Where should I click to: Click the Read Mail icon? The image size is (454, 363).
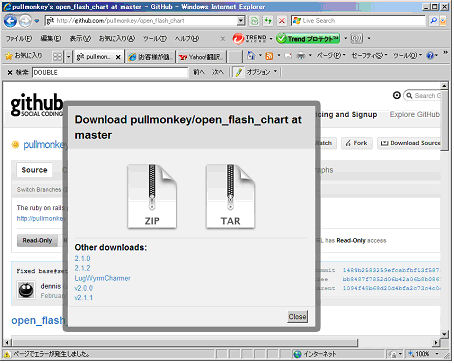(x=288, y=56)
